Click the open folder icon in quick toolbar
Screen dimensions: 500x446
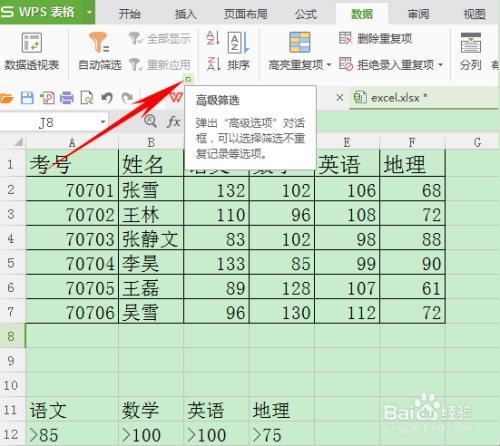[x=7, y=98]
